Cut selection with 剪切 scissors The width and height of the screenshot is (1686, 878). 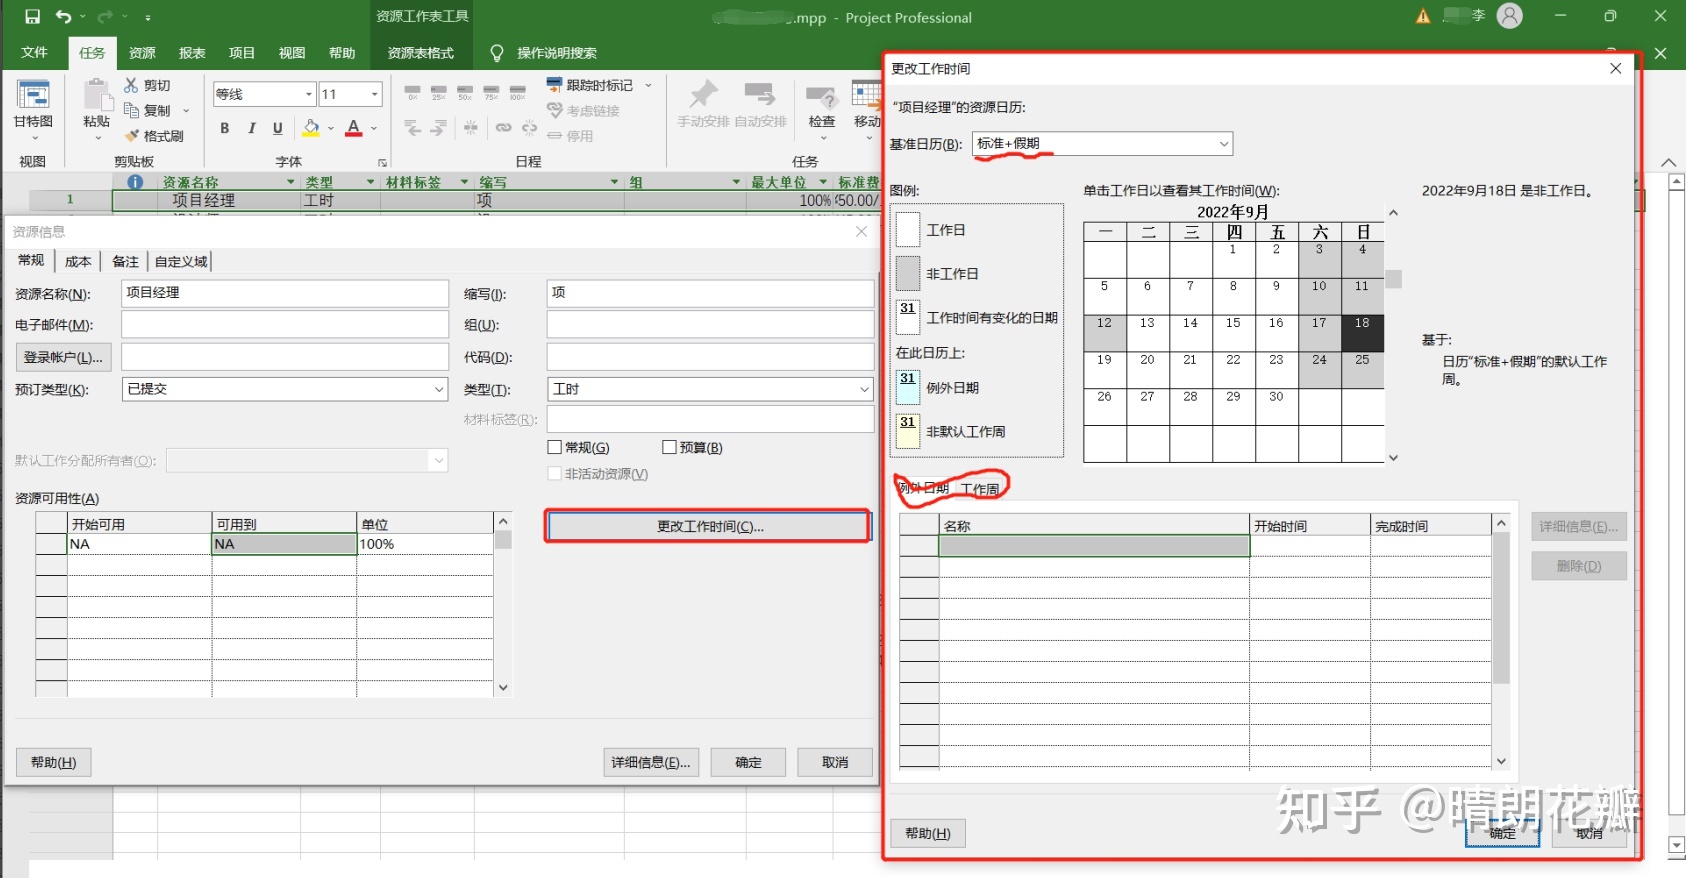pyautogui.click(x=147, y=86)
